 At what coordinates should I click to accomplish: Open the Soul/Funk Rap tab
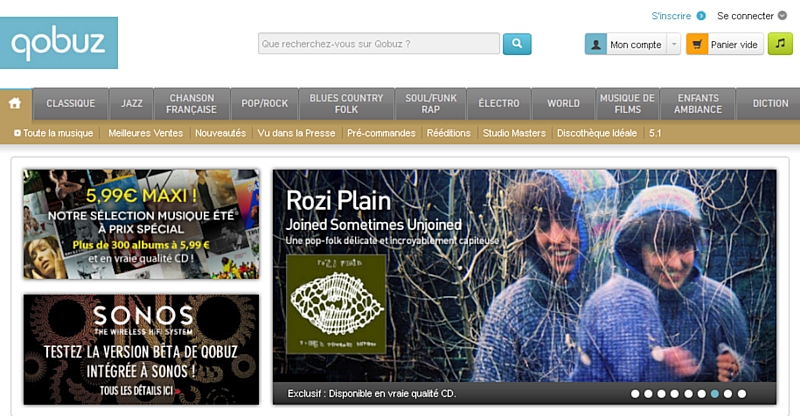431,104
